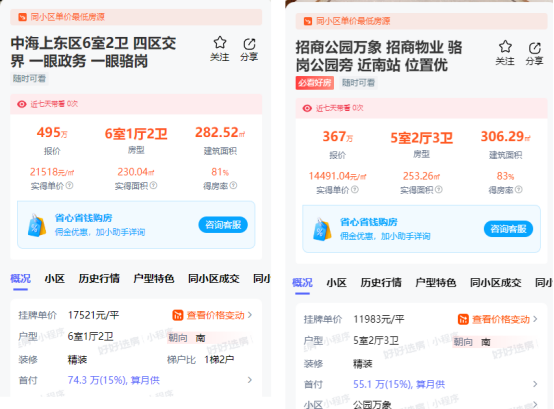Click the 306.29㎡ building area value
The height and width of the screenshot is (409, 554).
click(x=505, y=137)
